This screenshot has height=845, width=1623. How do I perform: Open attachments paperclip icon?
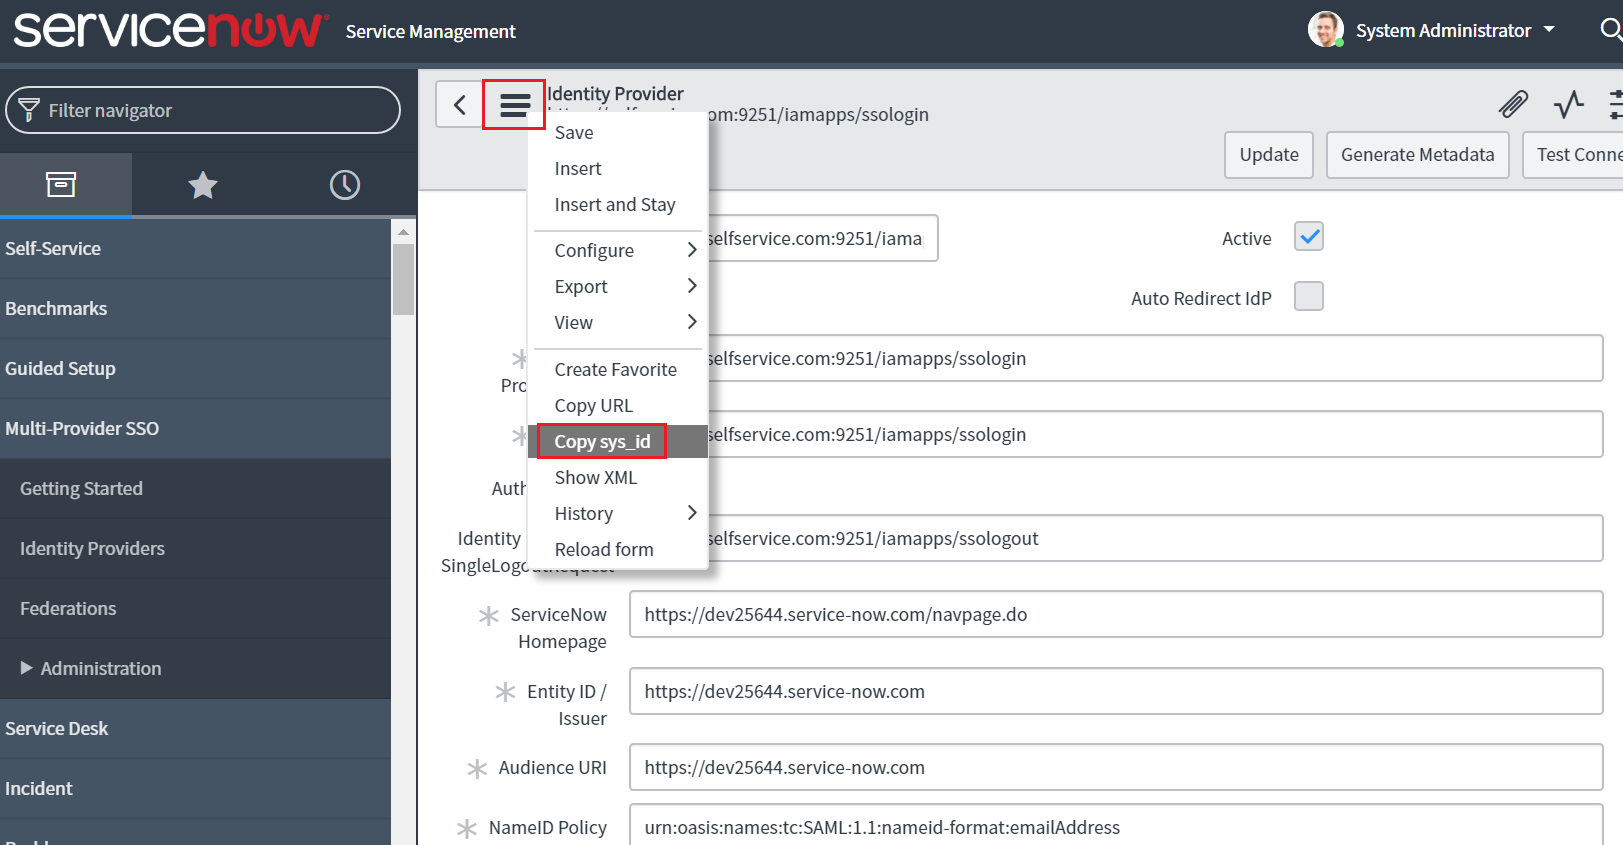click(1513, 103)
